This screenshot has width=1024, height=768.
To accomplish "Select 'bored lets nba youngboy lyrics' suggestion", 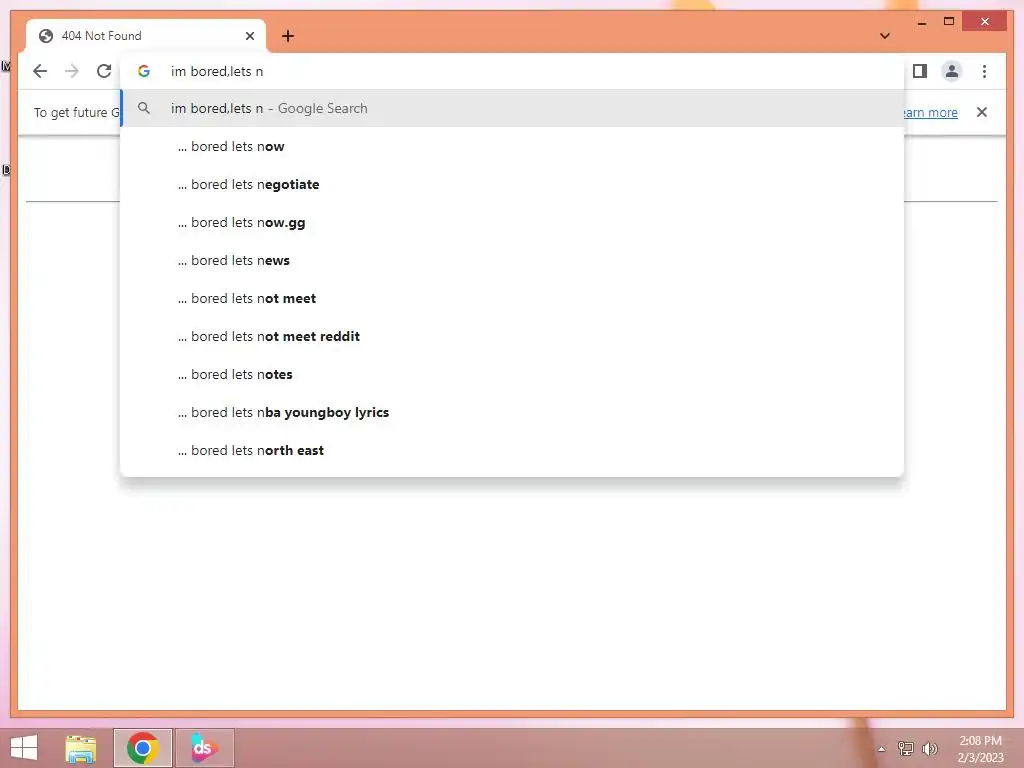I will click(513, 412).
